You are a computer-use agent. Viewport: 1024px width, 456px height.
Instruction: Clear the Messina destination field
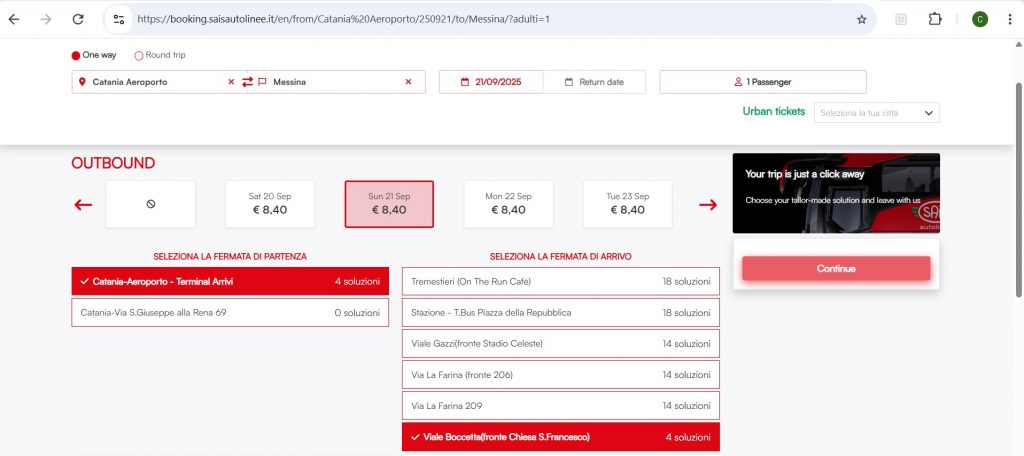click(x=408, y=82)
